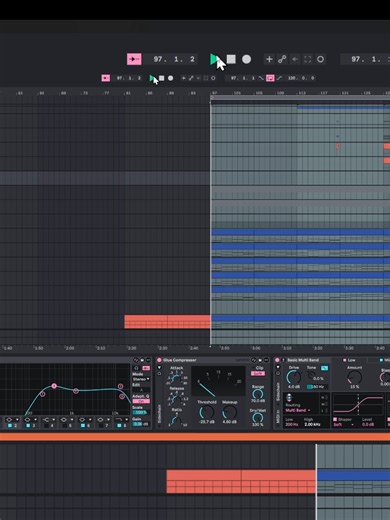Click the Glue Compressor Release knob
Image resolution: width=390 pixels, height=520 pixels.
[176, 398]
